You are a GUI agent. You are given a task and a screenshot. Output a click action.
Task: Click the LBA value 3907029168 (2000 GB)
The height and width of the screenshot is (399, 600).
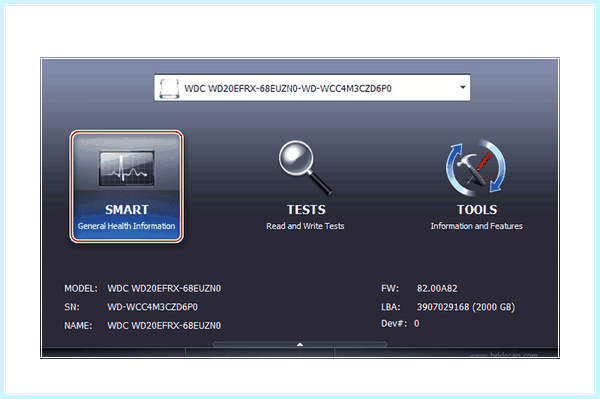click(x=466, y=307)
